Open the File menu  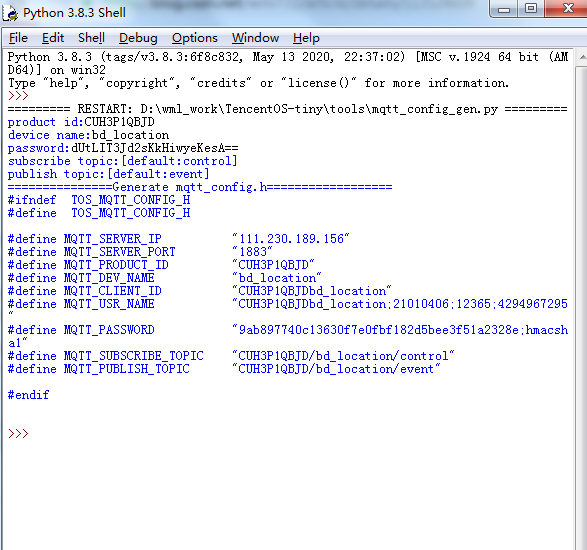[18, 38]
